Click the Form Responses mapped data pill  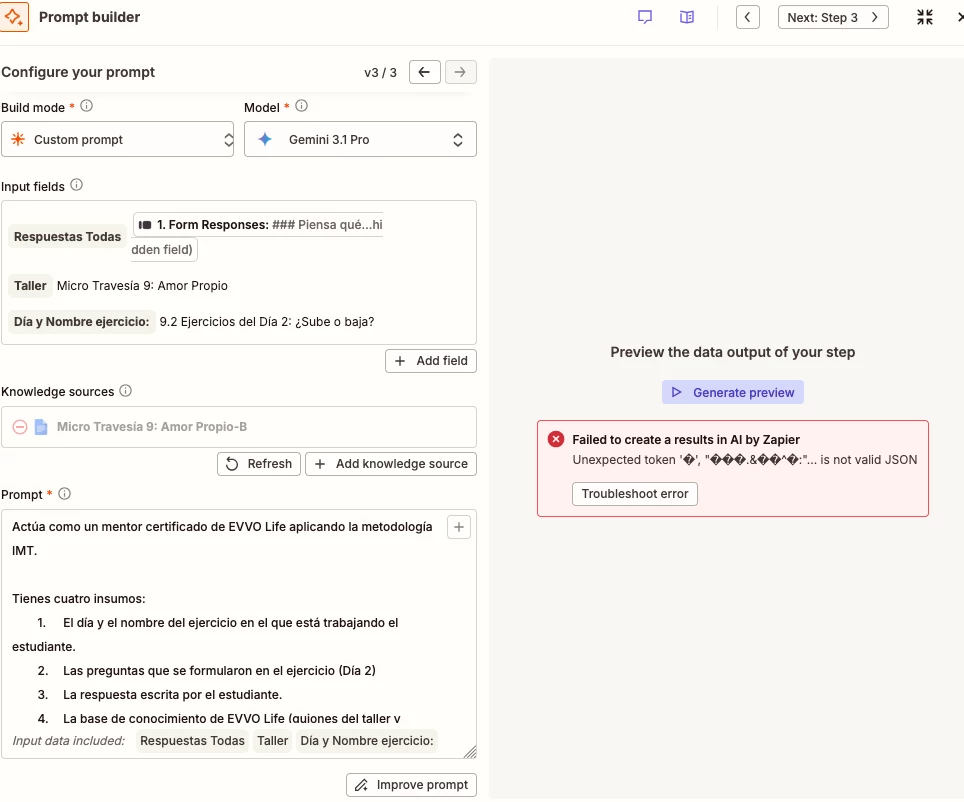coord(258,237)
